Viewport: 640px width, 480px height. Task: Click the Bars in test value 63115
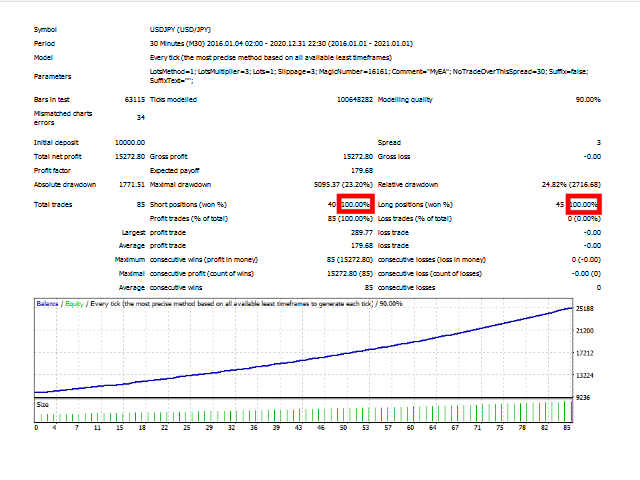(x=135, y=100)
